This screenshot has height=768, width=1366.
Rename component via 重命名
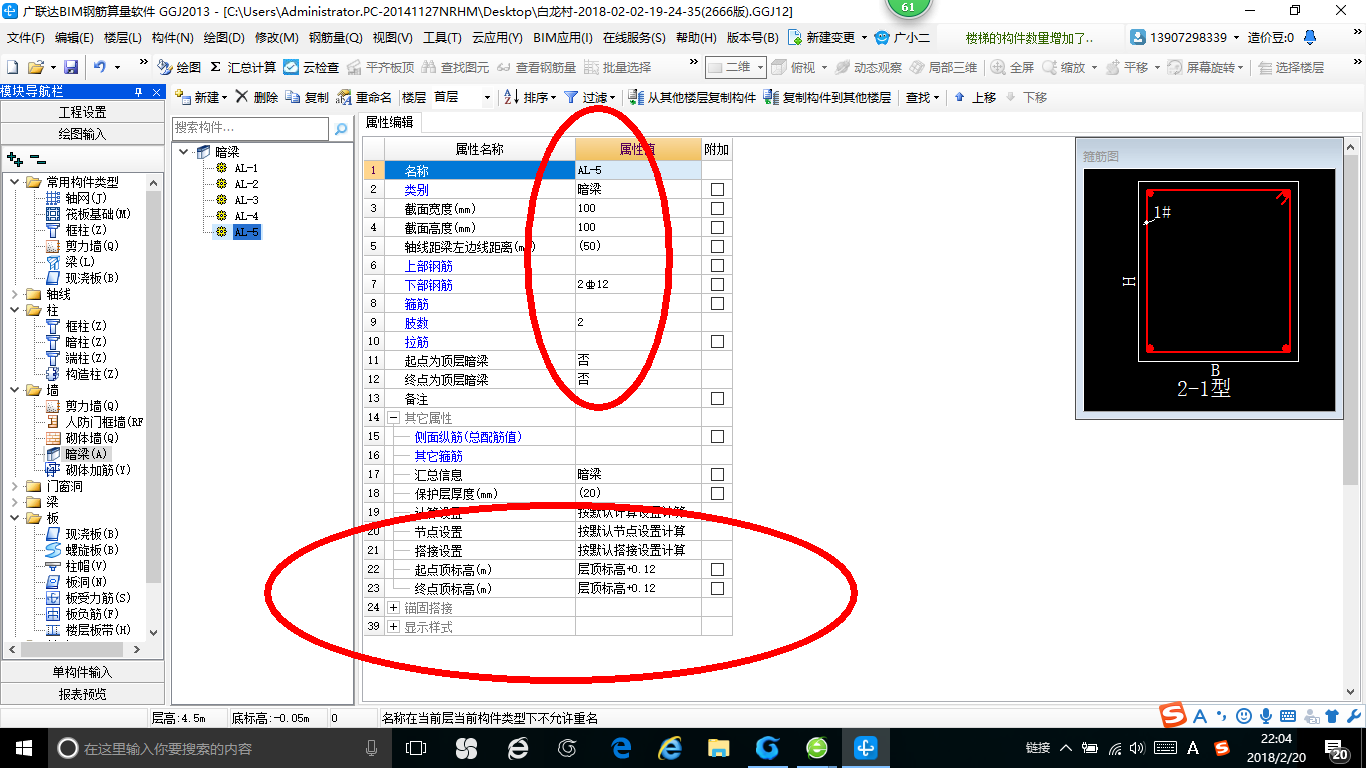click(x=364, y=97)
